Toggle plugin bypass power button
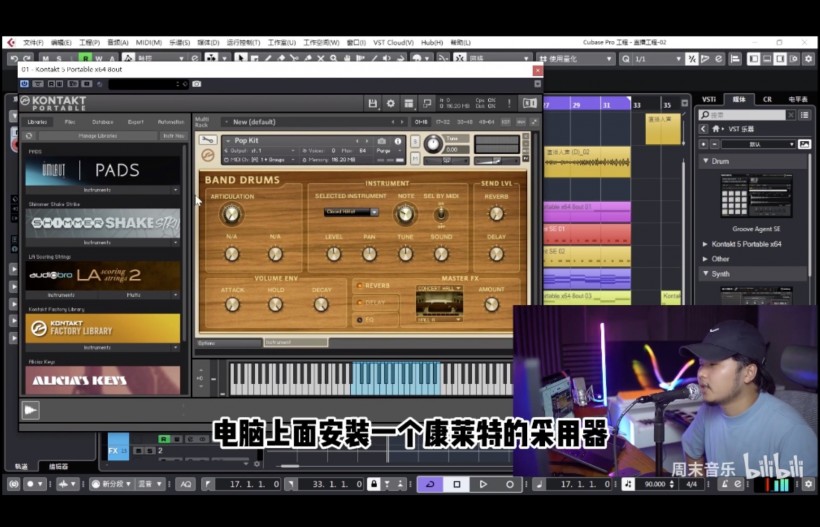Image resolution: width=820 pixels, height=527 pixels. (25, 84)
